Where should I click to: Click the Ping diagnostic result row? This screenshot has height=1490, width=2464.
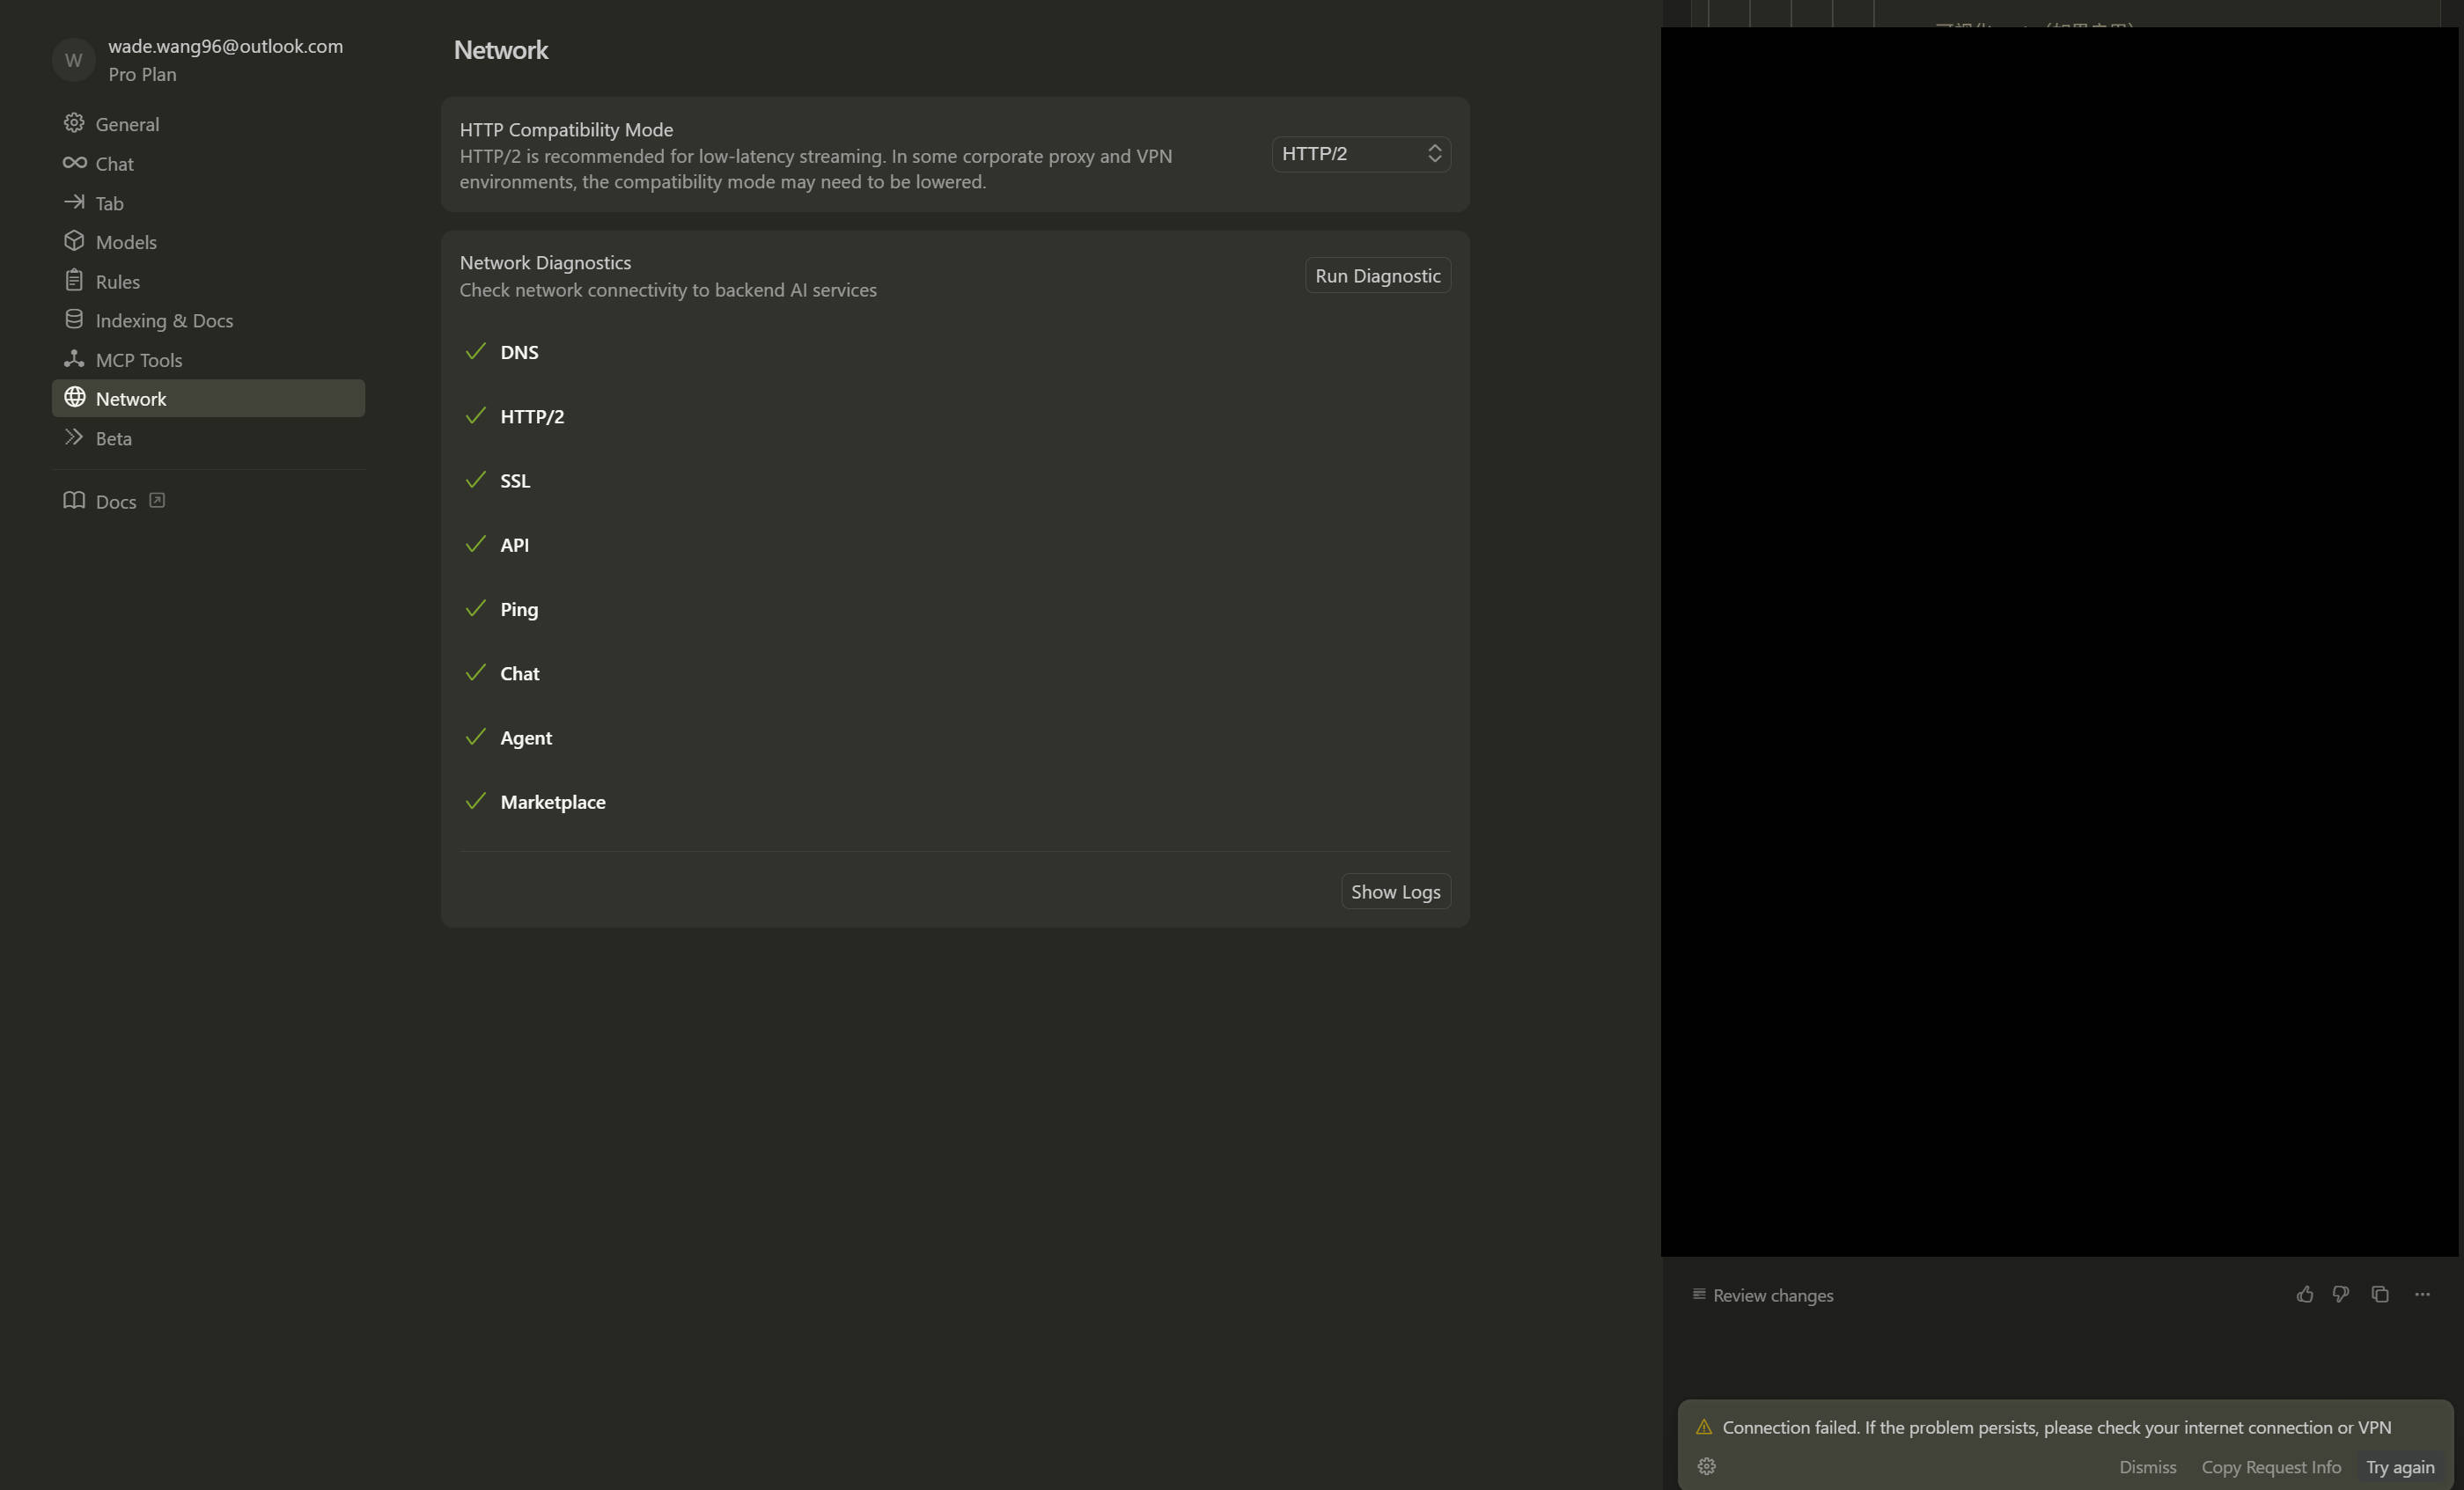click(x=955, y=609)
